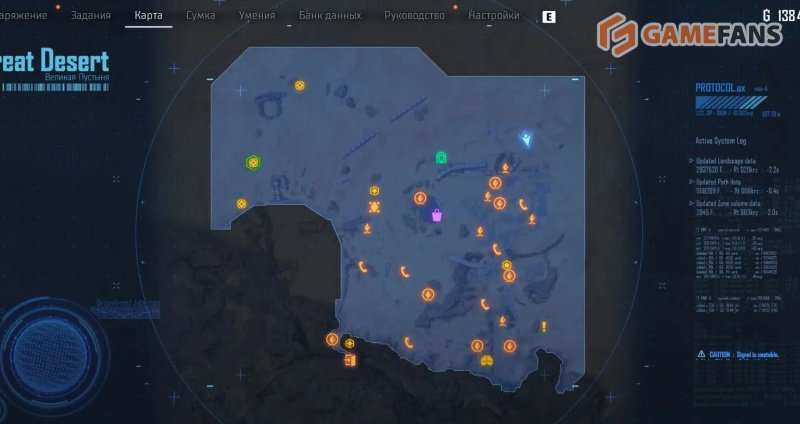The height and width of the screenshot is (424, 800).
Task: Click the yellow vehicle icon at southern edge
Action: click(487, 361)
